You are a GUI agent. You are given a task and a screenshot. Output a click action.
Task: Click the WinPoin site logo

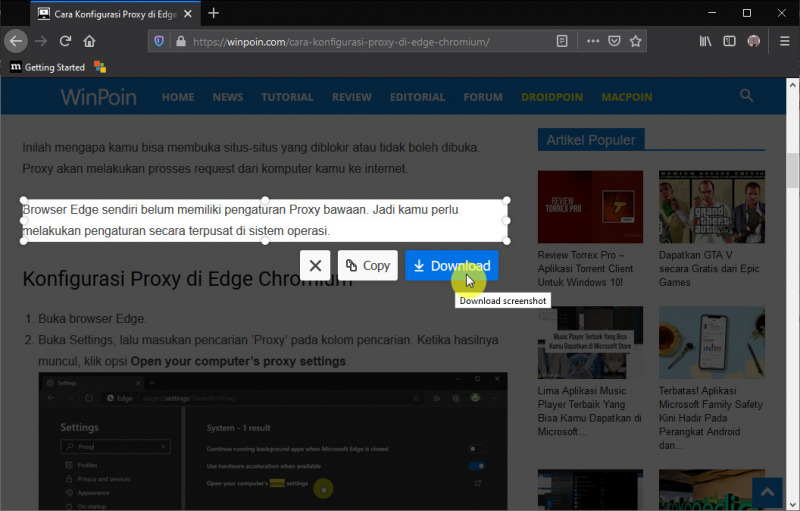(98, 97)
